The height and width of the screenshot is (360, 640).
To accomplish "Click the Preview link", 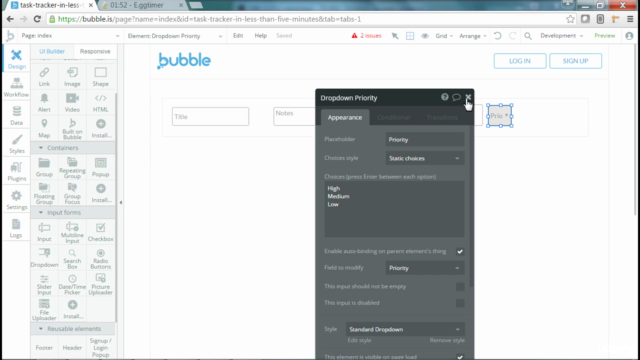I will tap(604, 36).
